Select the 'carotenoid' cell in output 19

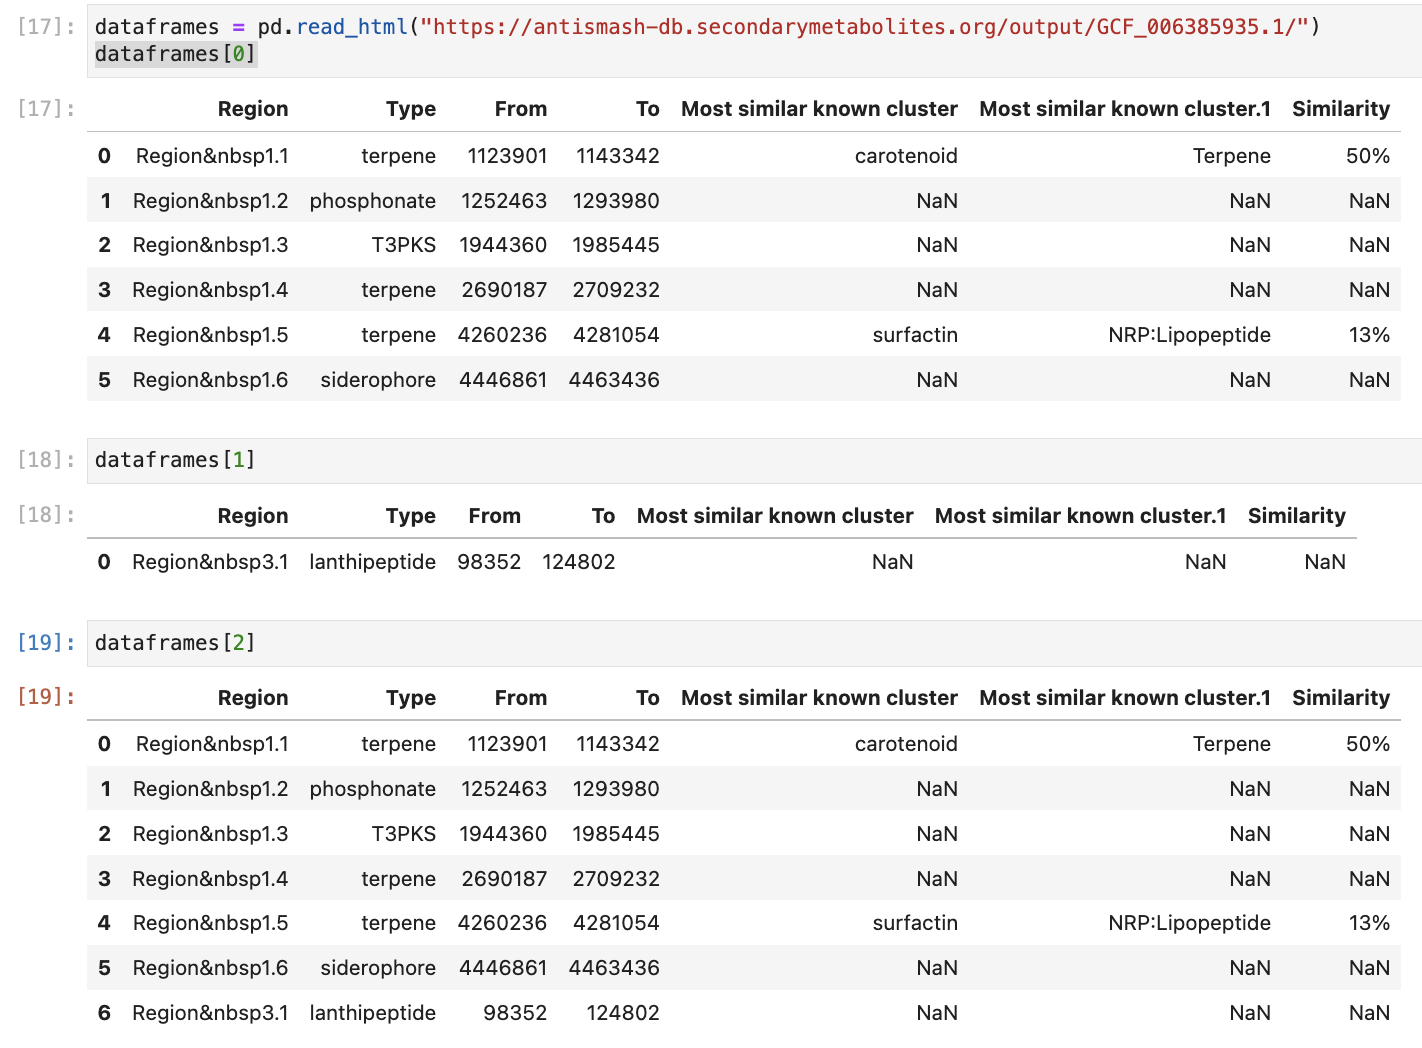click(x=906, y=744)
